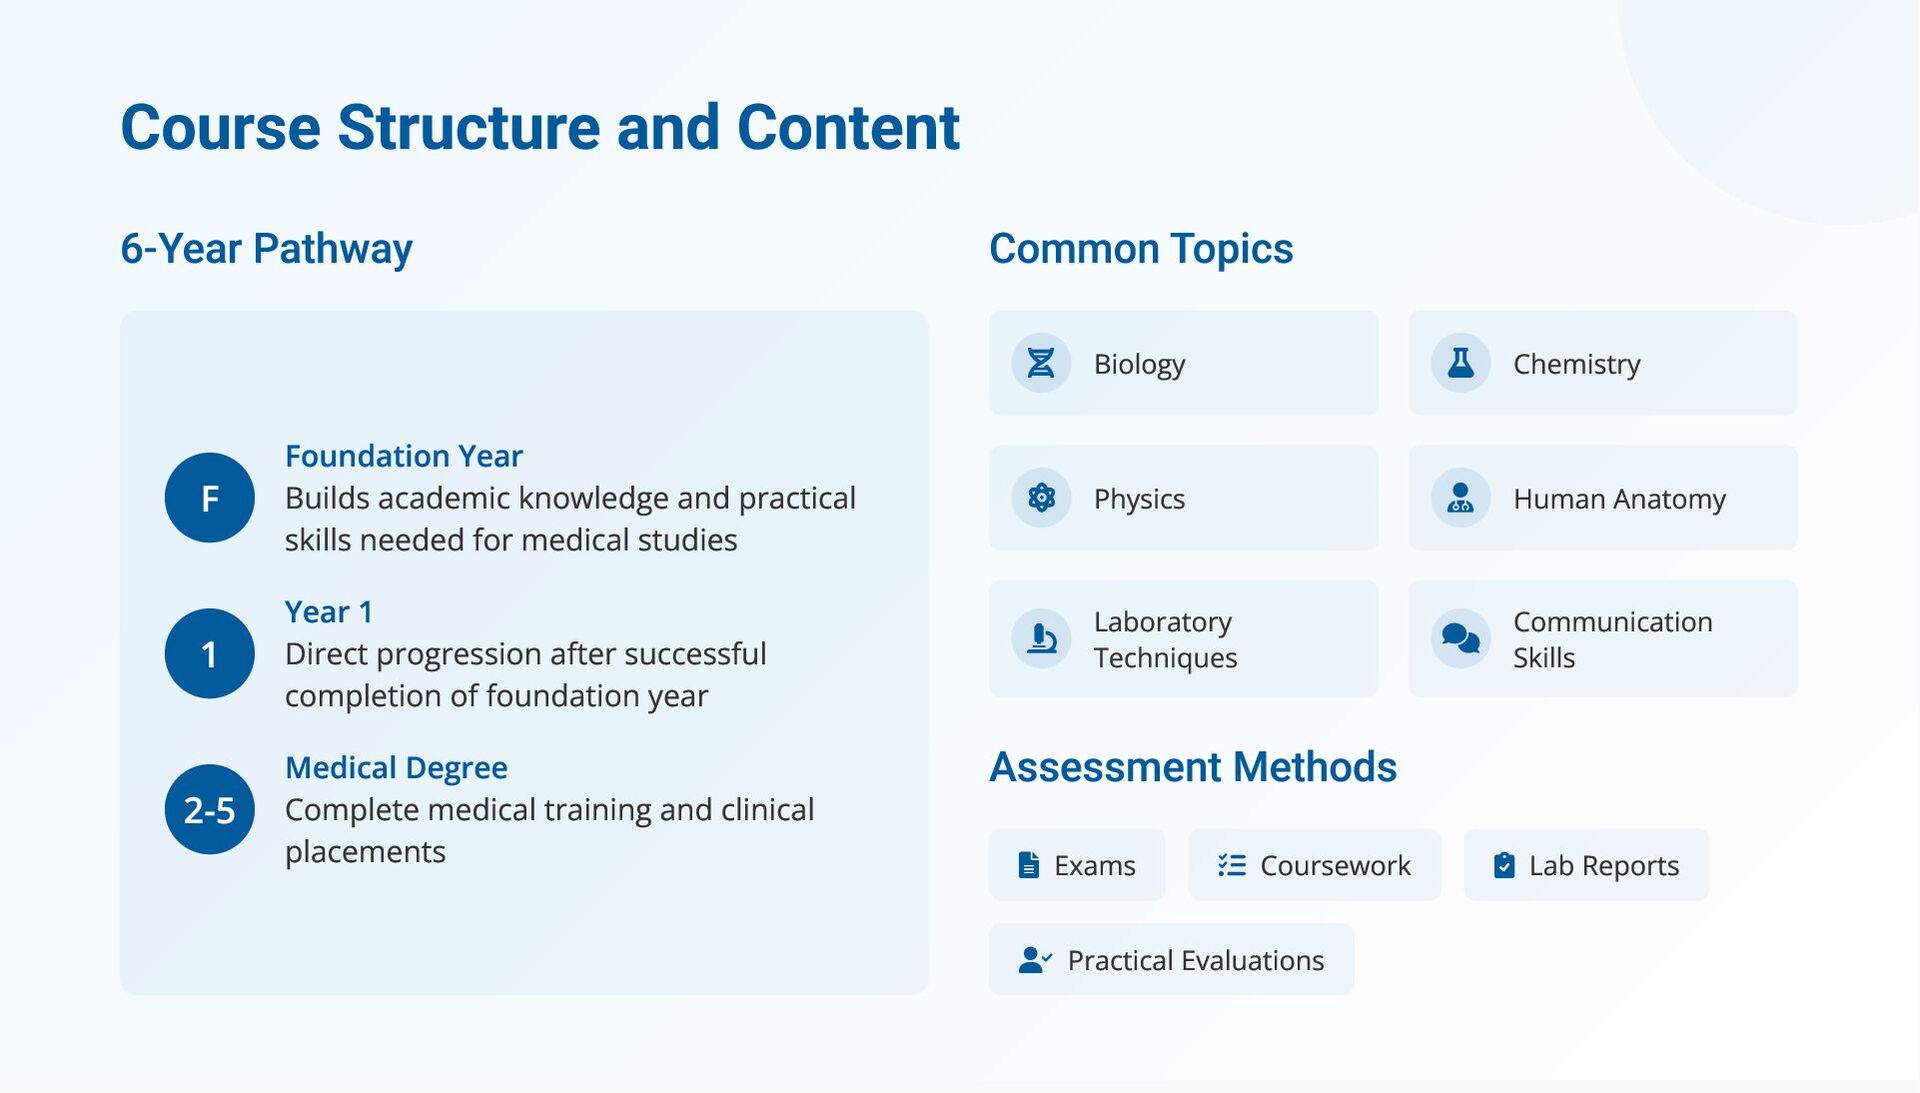Click the Practical Evaluations user-check icon
Screen dimensions: 1920x1093
(1035, 960)
